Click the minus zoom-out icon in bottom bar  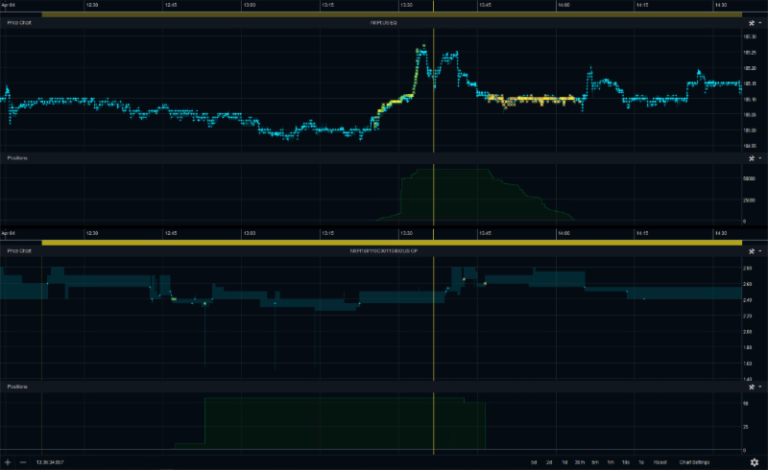23,462
